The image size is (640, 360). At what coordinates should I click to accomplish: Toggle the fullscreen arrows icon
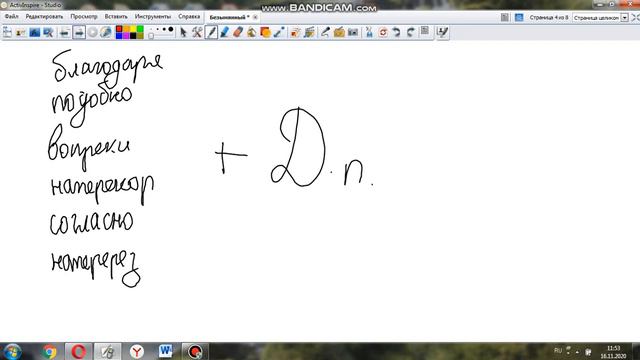point(635,18)
